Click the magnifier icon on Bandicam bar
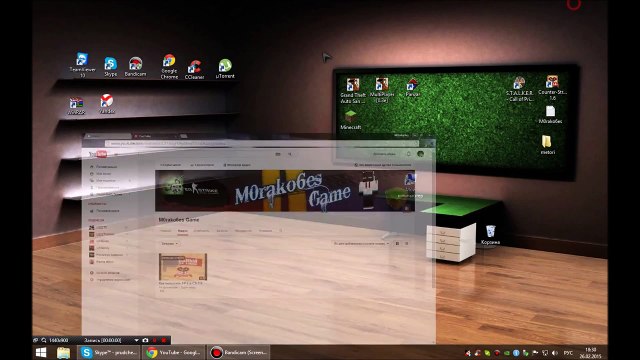Viewport: 640px width, 360px height. pyautogui.click(x=44, y=340)
